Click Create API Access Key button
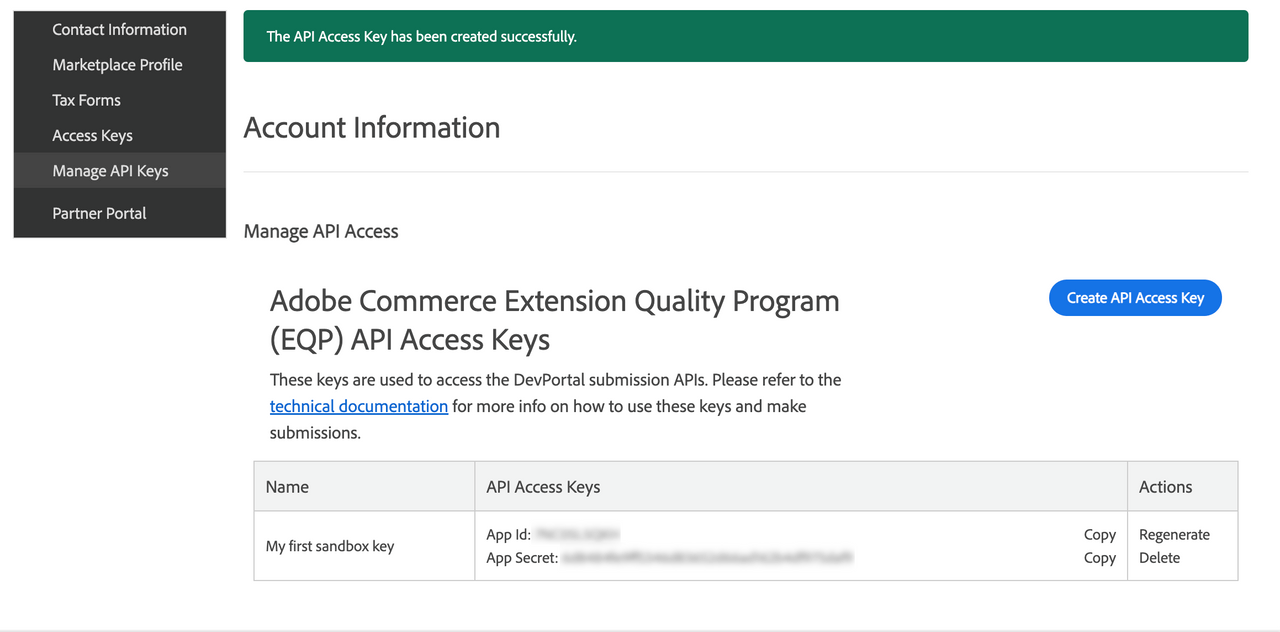 (1135, 298)
